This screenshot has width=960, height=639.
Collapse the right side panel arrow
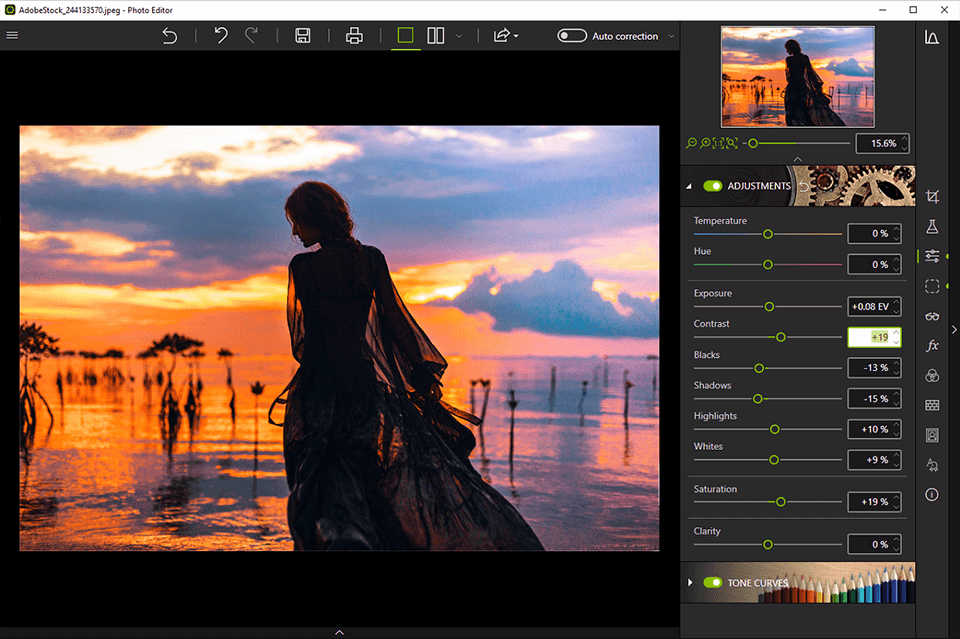pyautogui.click(x=954, y=329)
